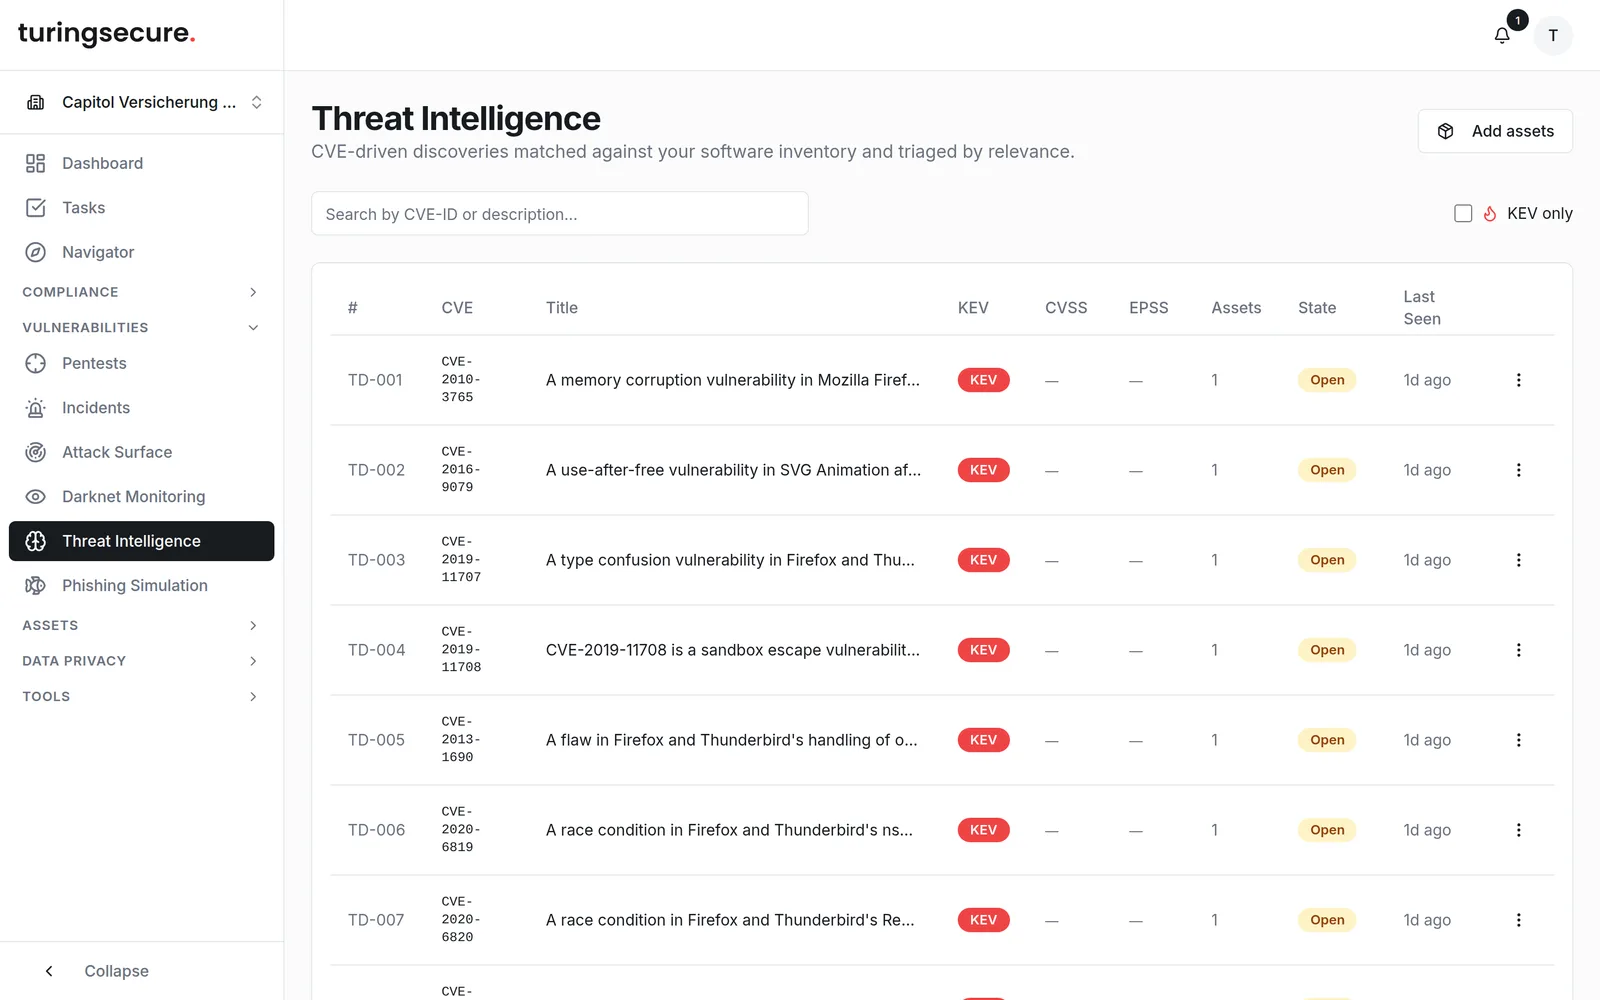
Task: Open the Incidents page link
Action: (x=142, y=408)
